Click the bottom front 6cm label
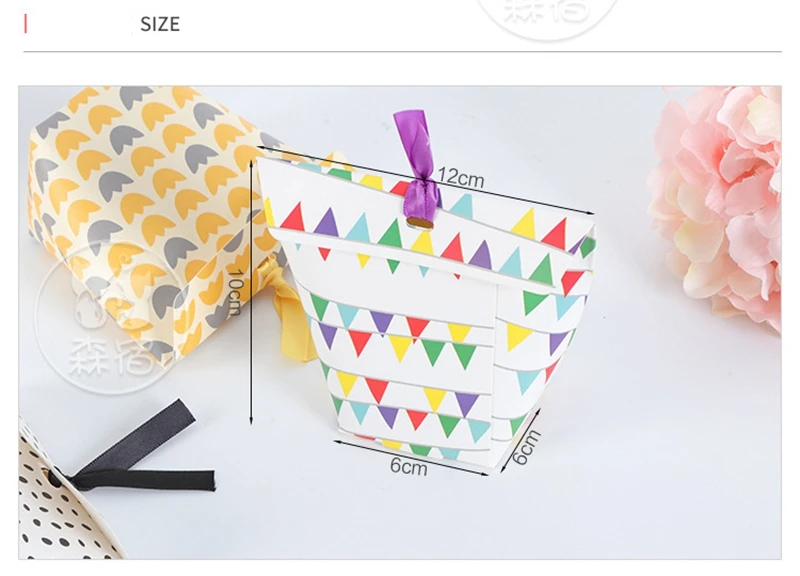 [x=408, y=466]
